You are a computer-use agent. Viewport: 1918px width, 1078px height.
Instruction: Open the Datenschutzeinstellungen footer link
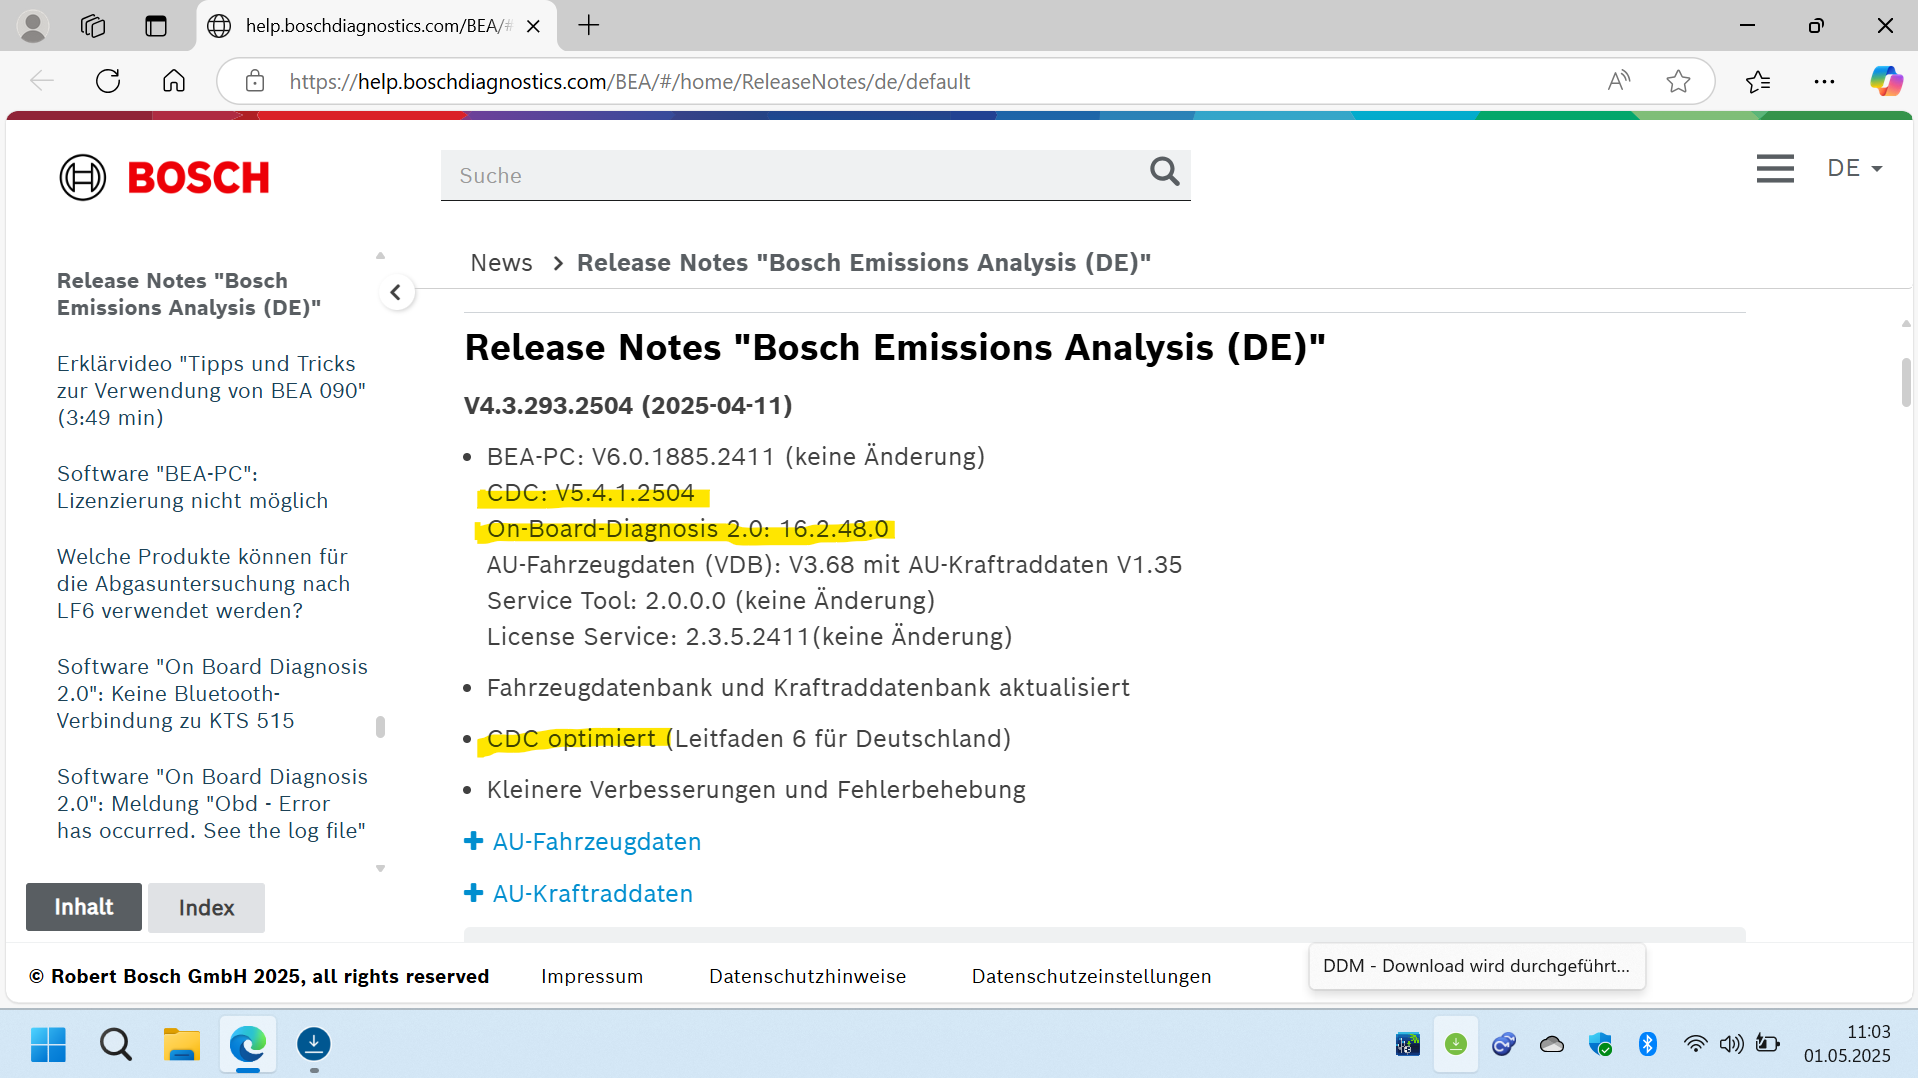point(1091,976)
